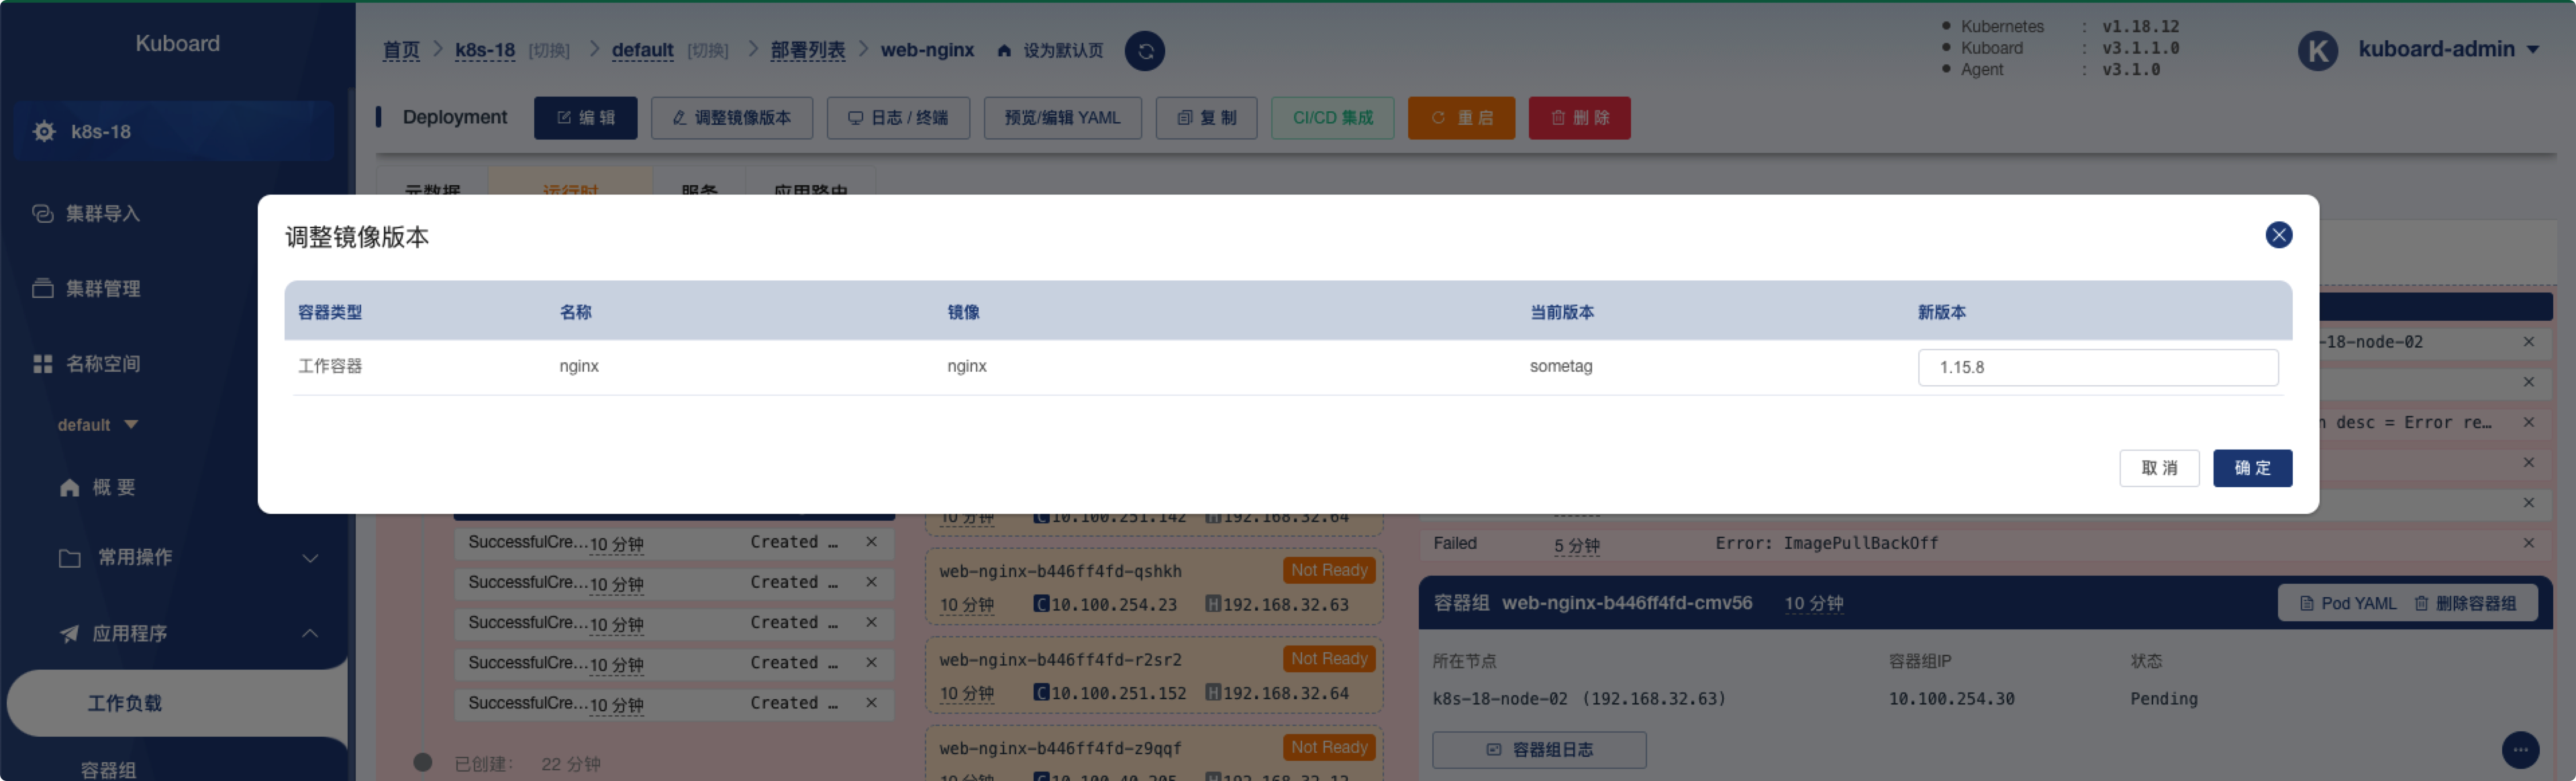Select 容器组 in the sidebar
The width and height of the screenshot is (2576, 781).
[108, 769]
